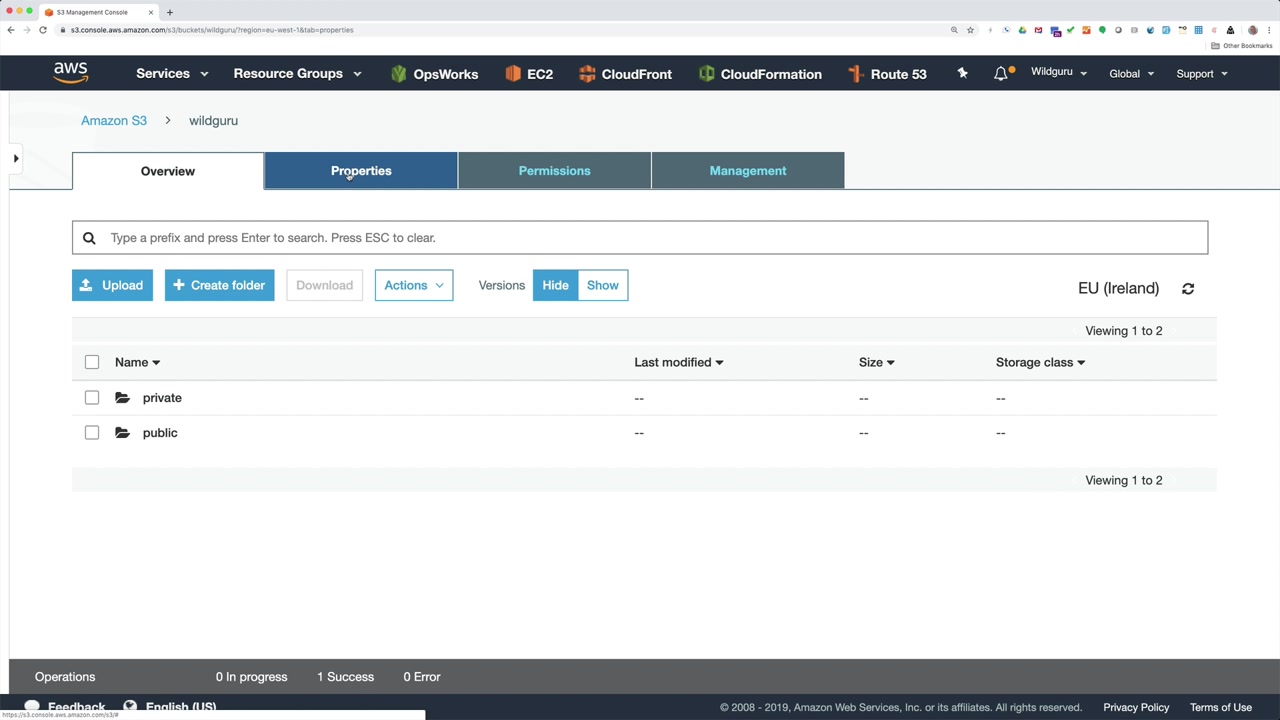Toggle the select-all checkbox
The image size is (1280, 720).
92,362
